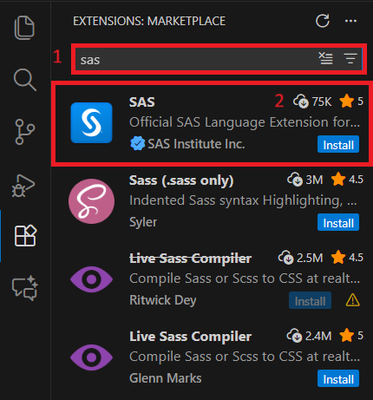Click the verified publisher badge for SAS Institute

tap(137, 144)
